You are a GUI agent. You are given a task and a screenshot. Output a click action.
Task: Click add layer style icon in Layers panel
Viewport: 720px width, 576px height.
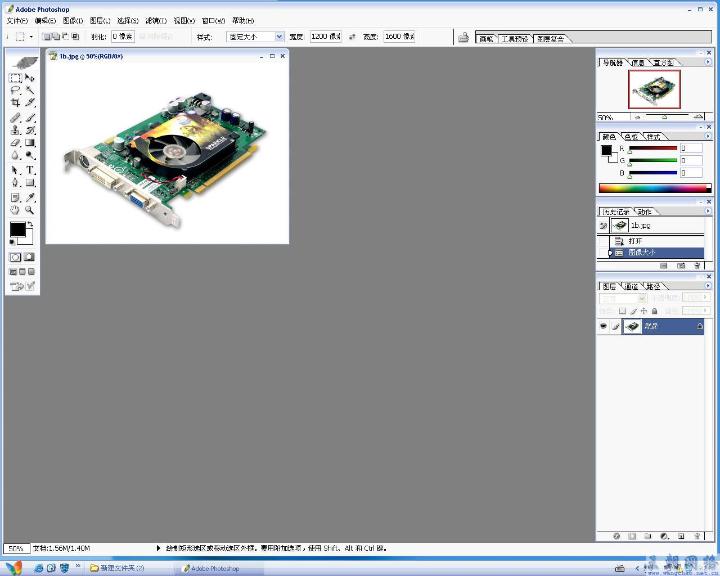coord(617,536)
